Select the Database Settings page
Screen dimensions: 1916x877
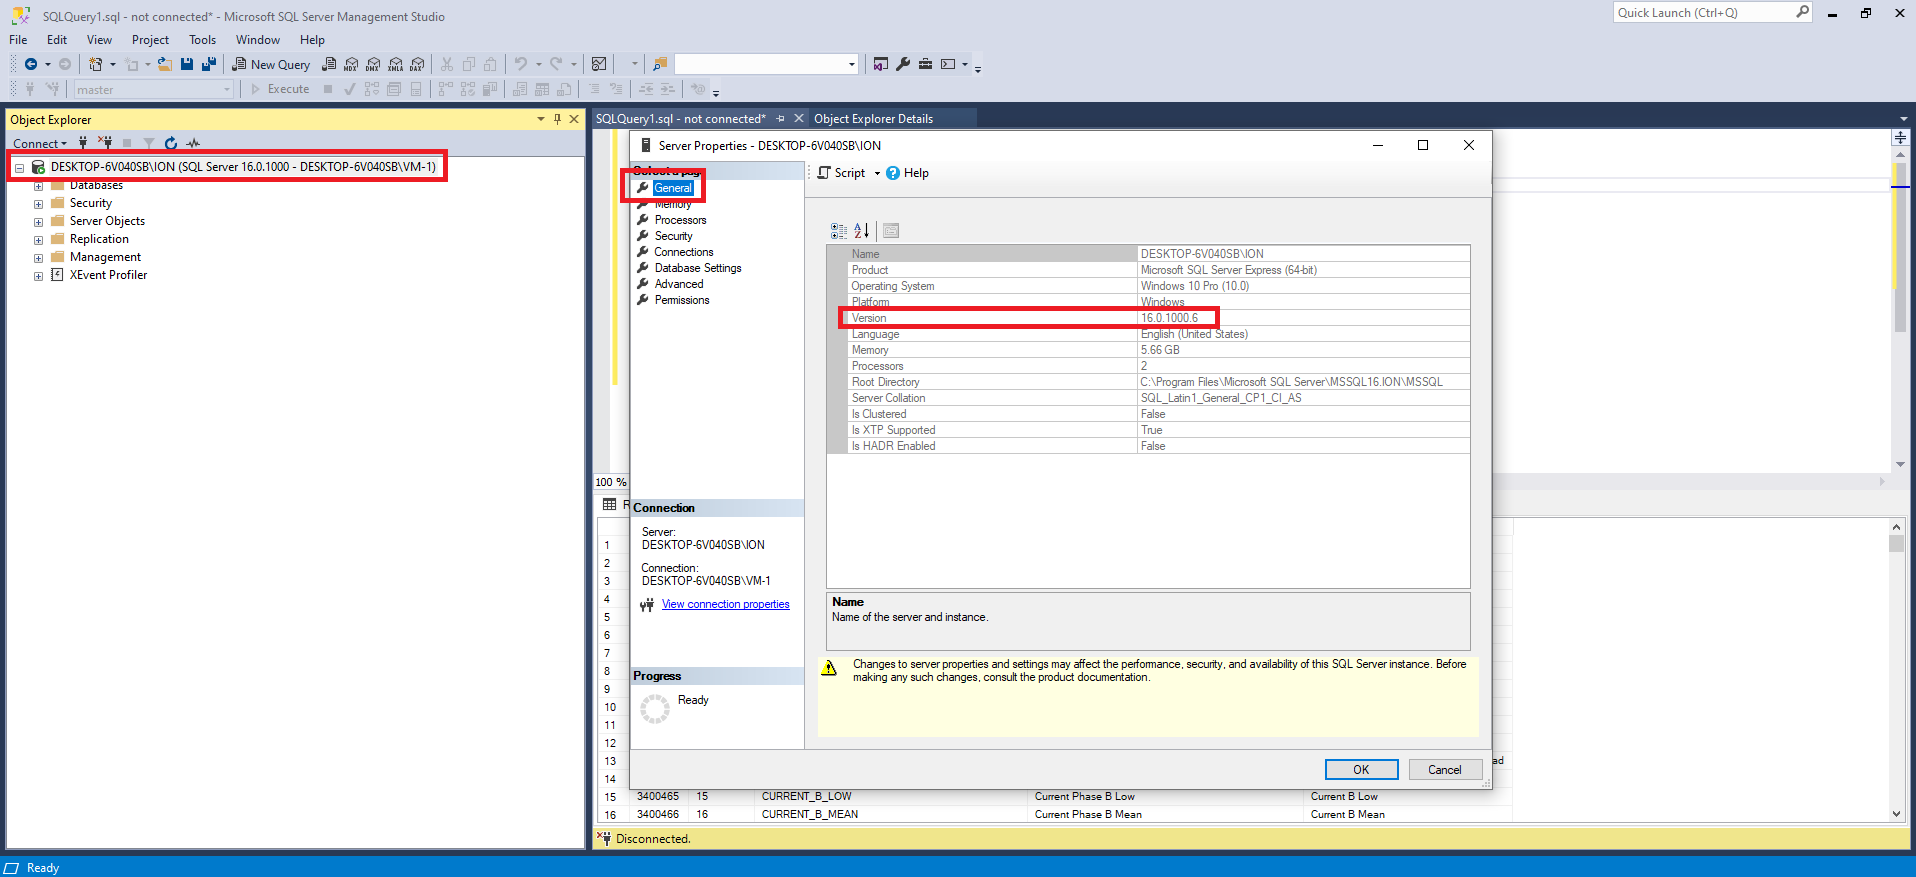click(x=698, y=268)
